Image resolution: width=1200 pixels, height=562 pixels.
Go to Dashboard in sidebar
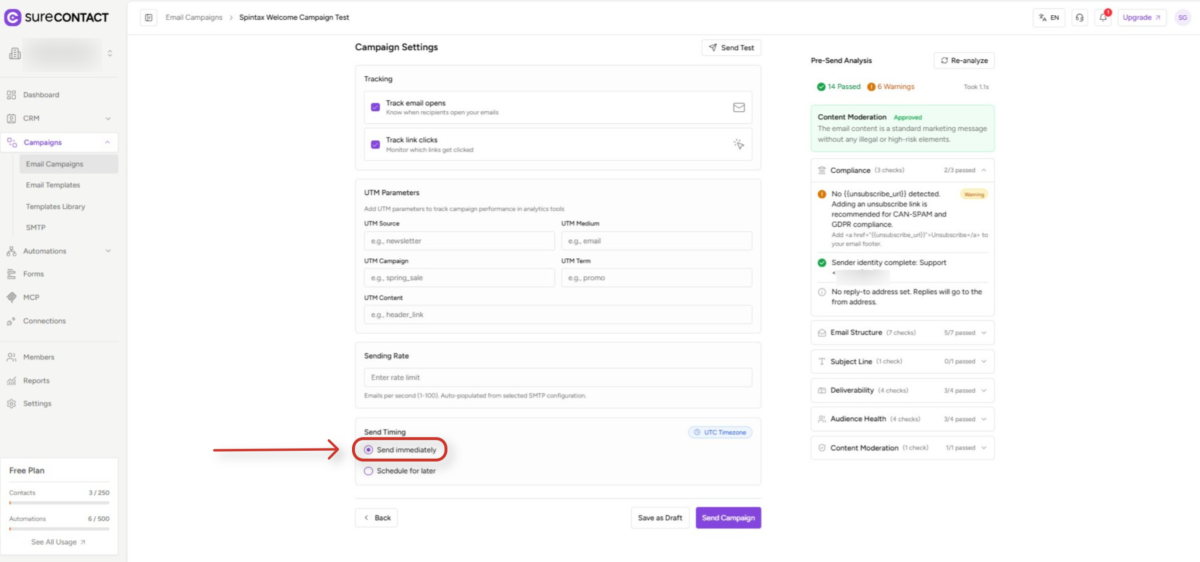pyautogui.click(x=41, y=95)
